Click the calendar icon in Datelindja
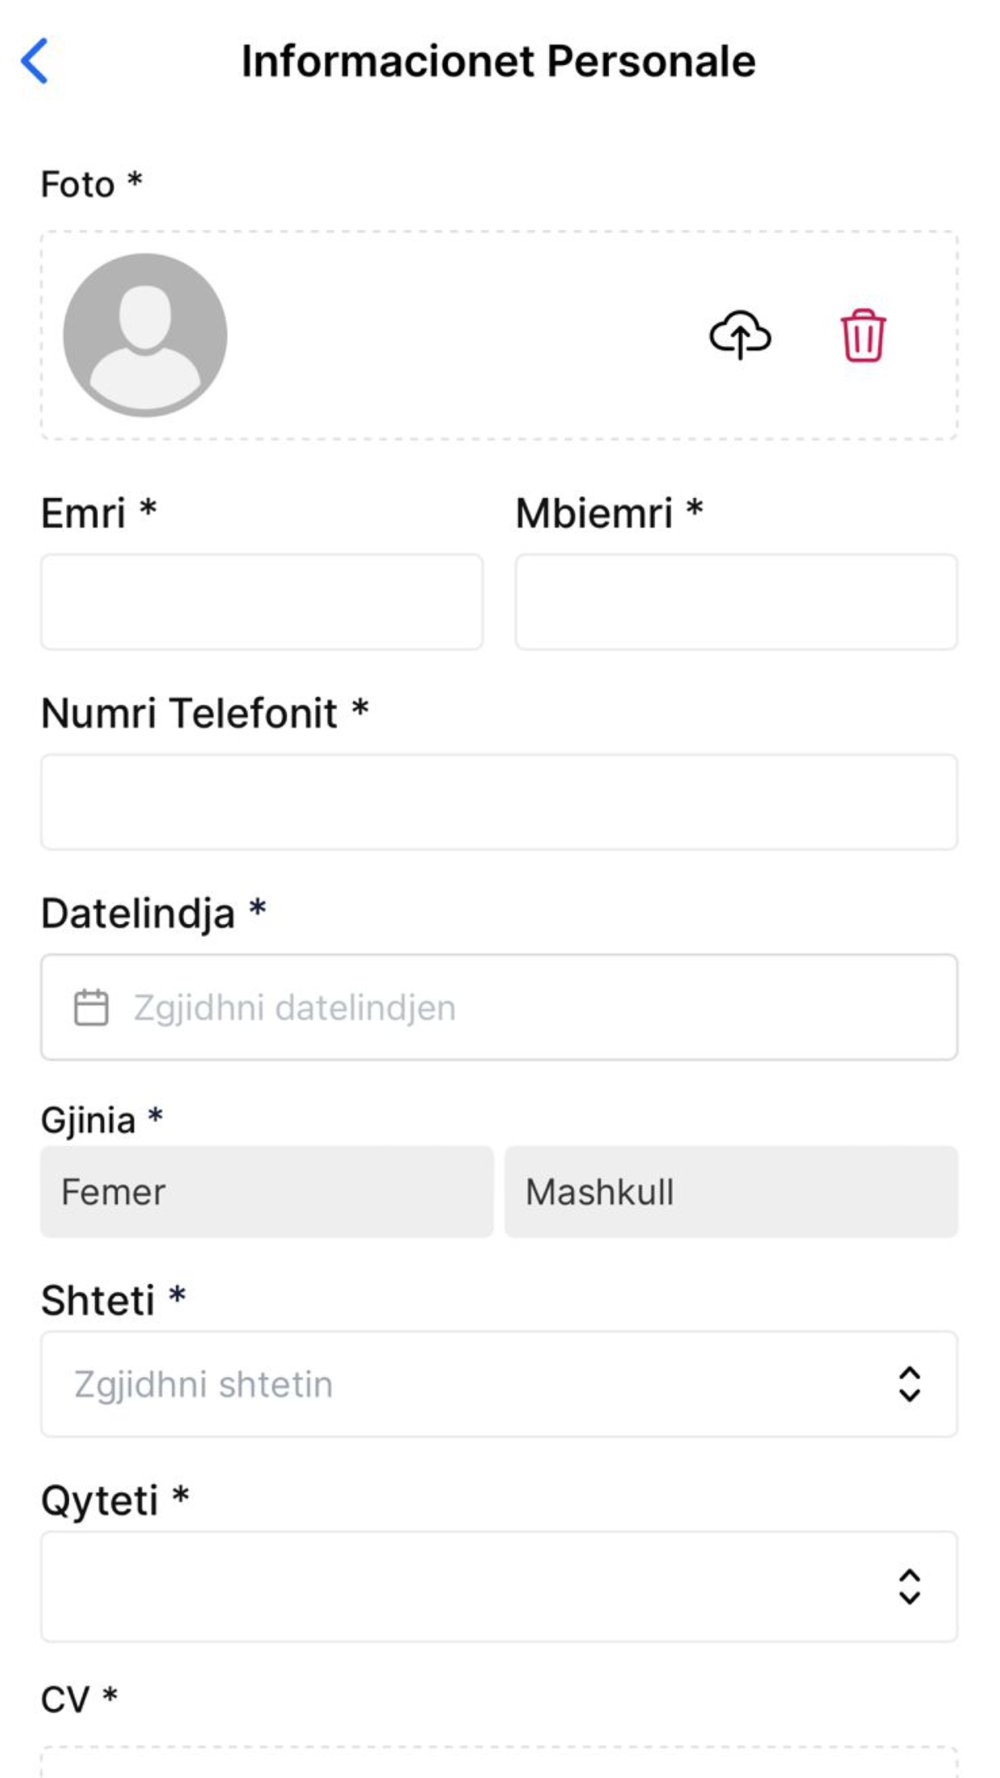1000x1778 pixels. 91,1007
